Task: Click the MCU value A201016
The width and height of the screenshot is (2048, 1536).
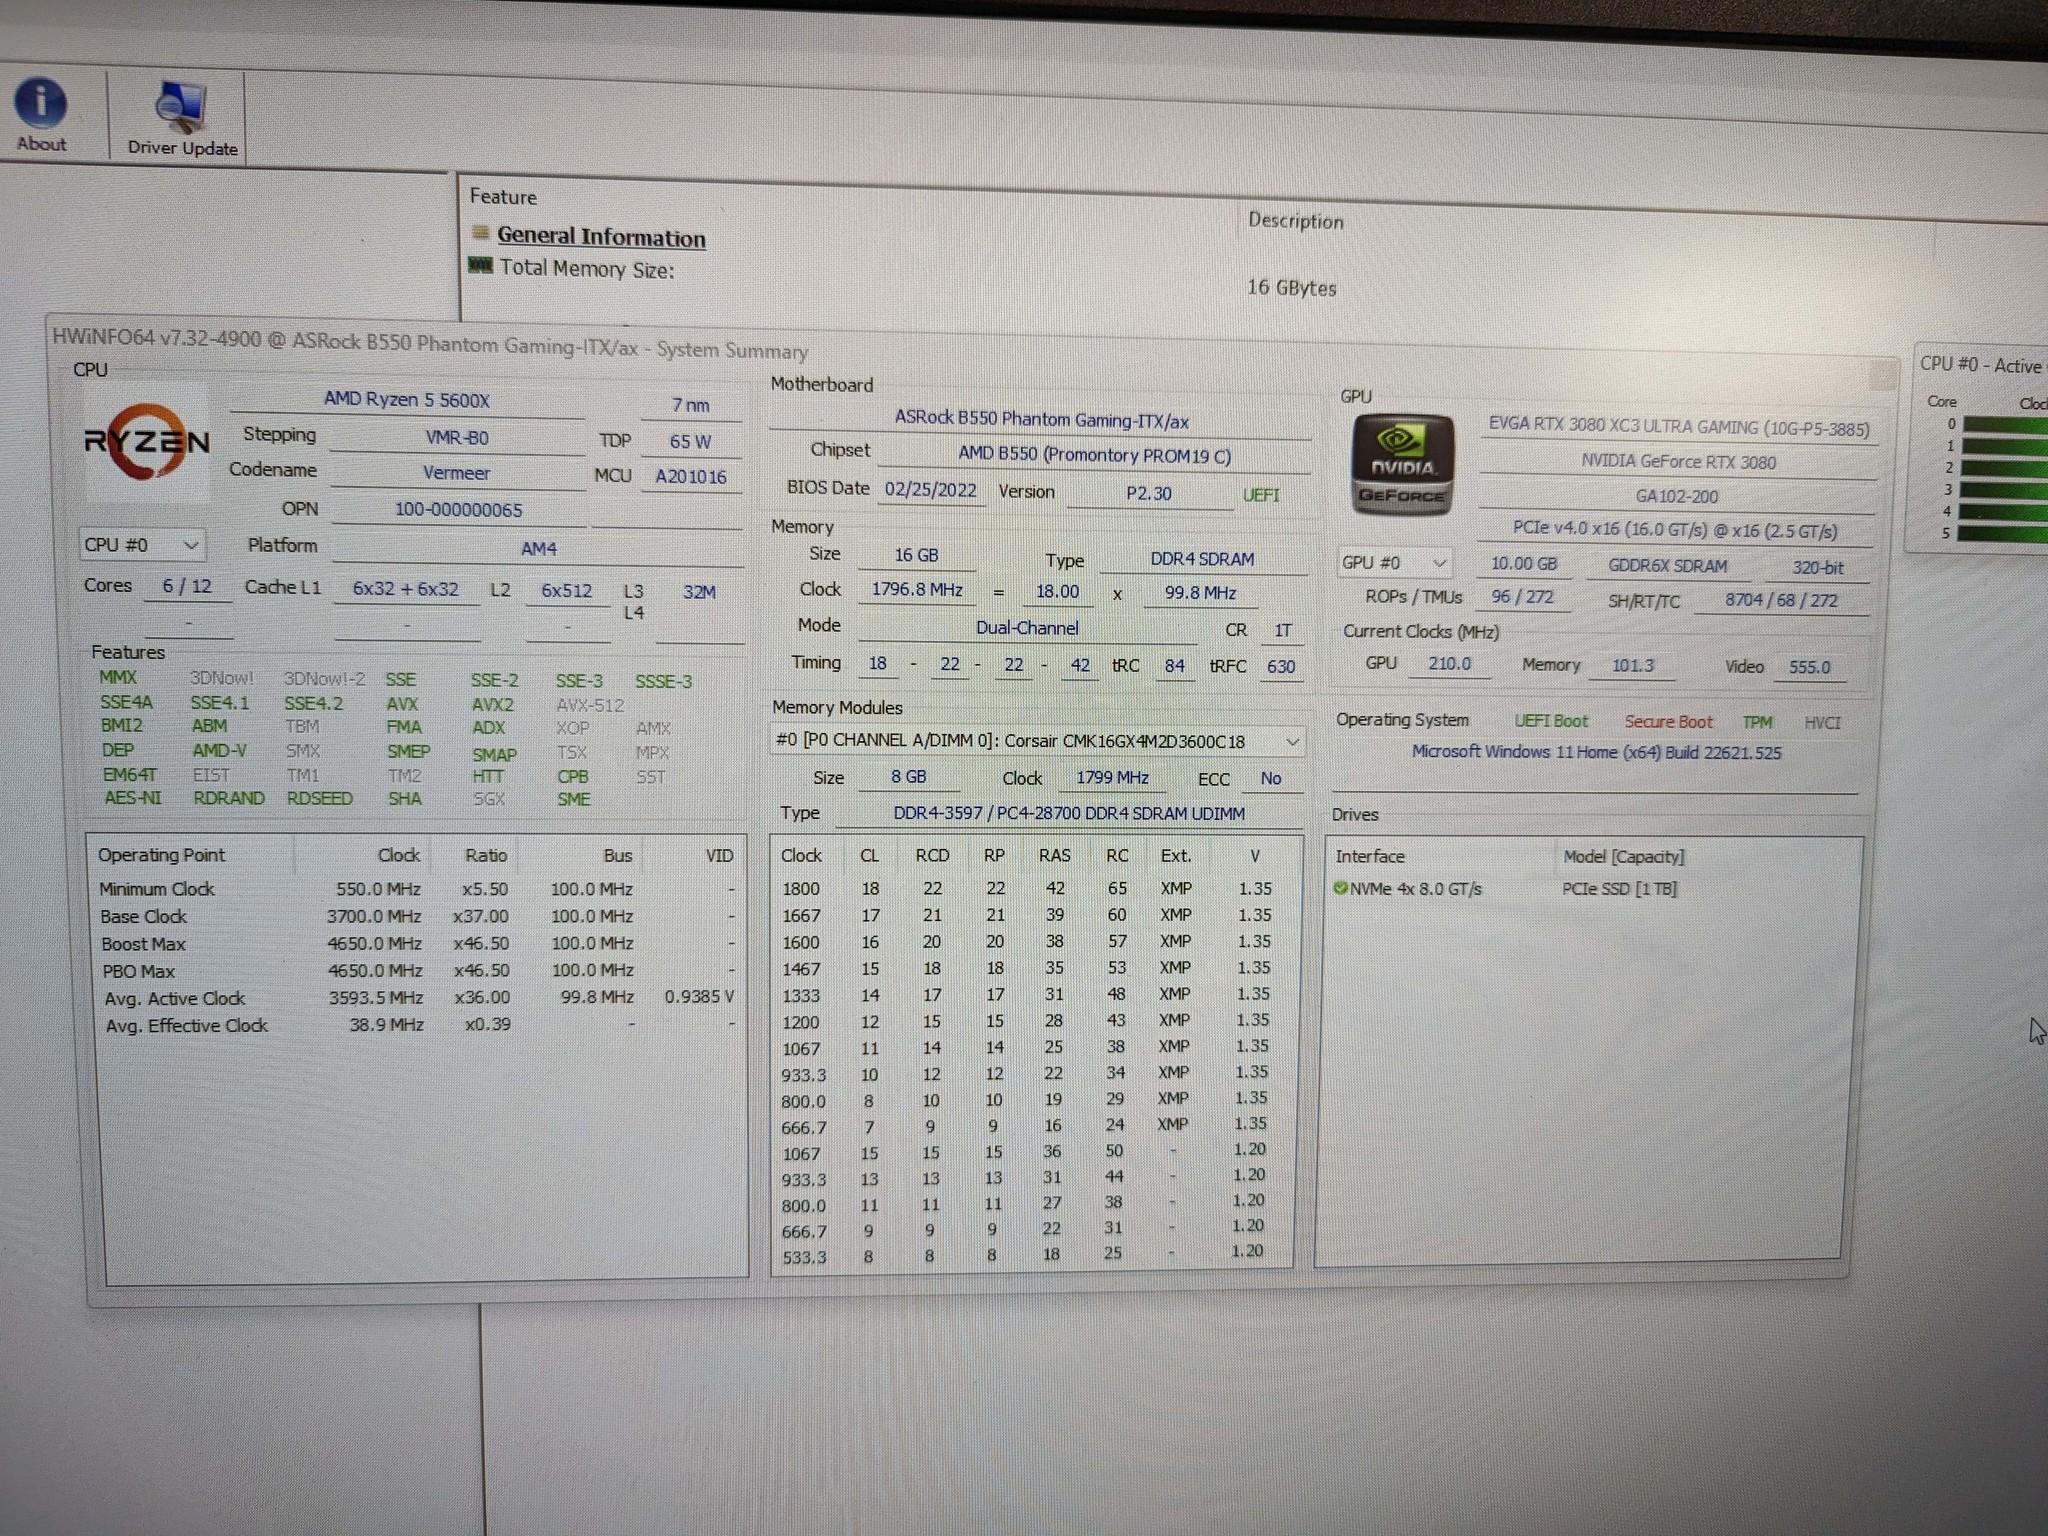Action: pyautogui.click(x=691, y=477)
